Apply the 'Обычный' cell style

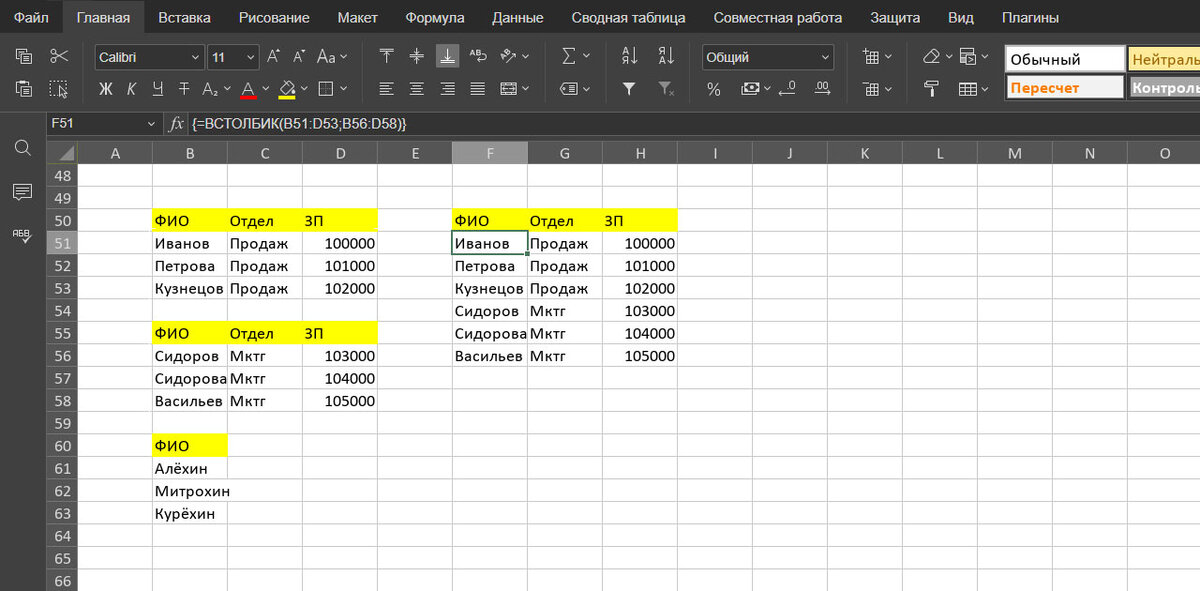click(x=1065, y=59)
